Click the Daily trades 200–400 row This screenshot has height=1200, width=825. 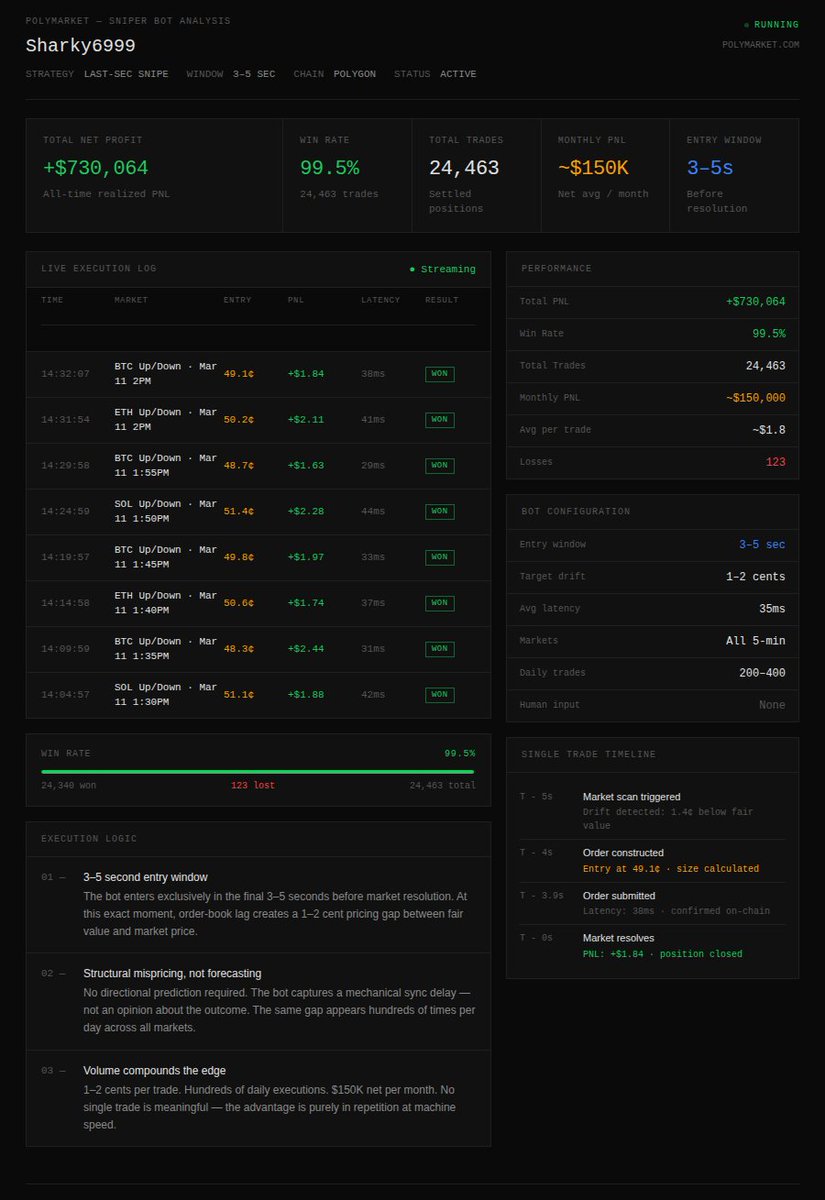(x=652, y=673)
